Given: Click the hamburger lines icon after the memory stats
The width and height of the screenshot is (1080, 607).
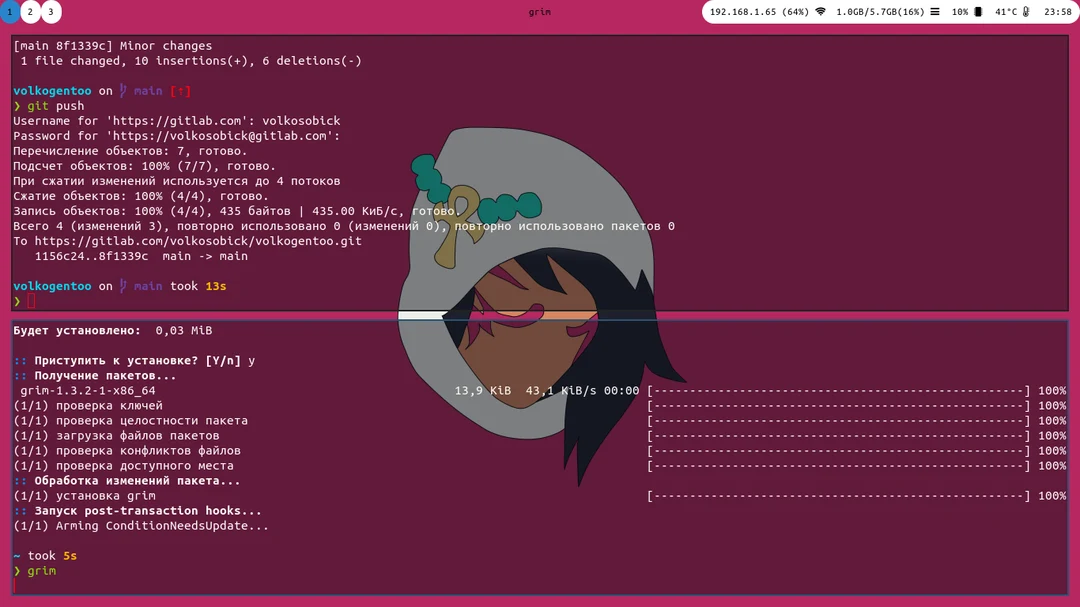Looking at the screenshot, I should click(934, 12).
